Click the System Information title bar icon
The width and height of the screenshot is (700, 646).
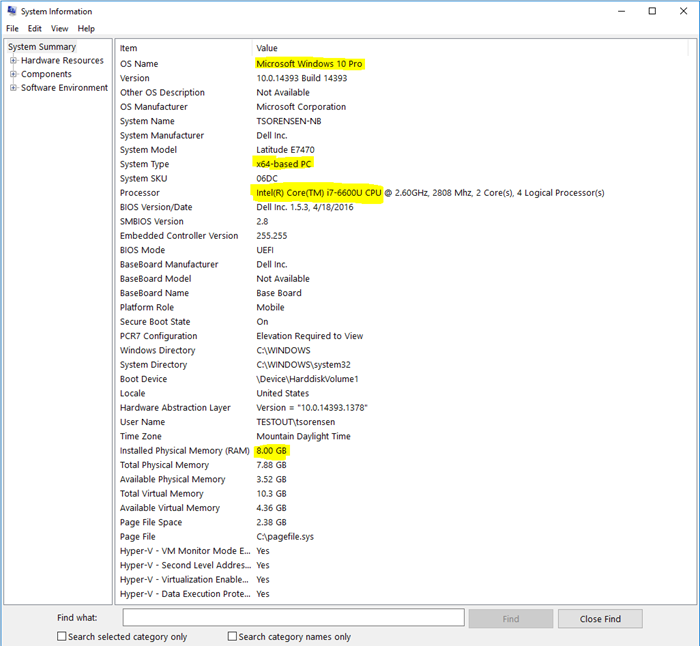(x=12, y=11)
